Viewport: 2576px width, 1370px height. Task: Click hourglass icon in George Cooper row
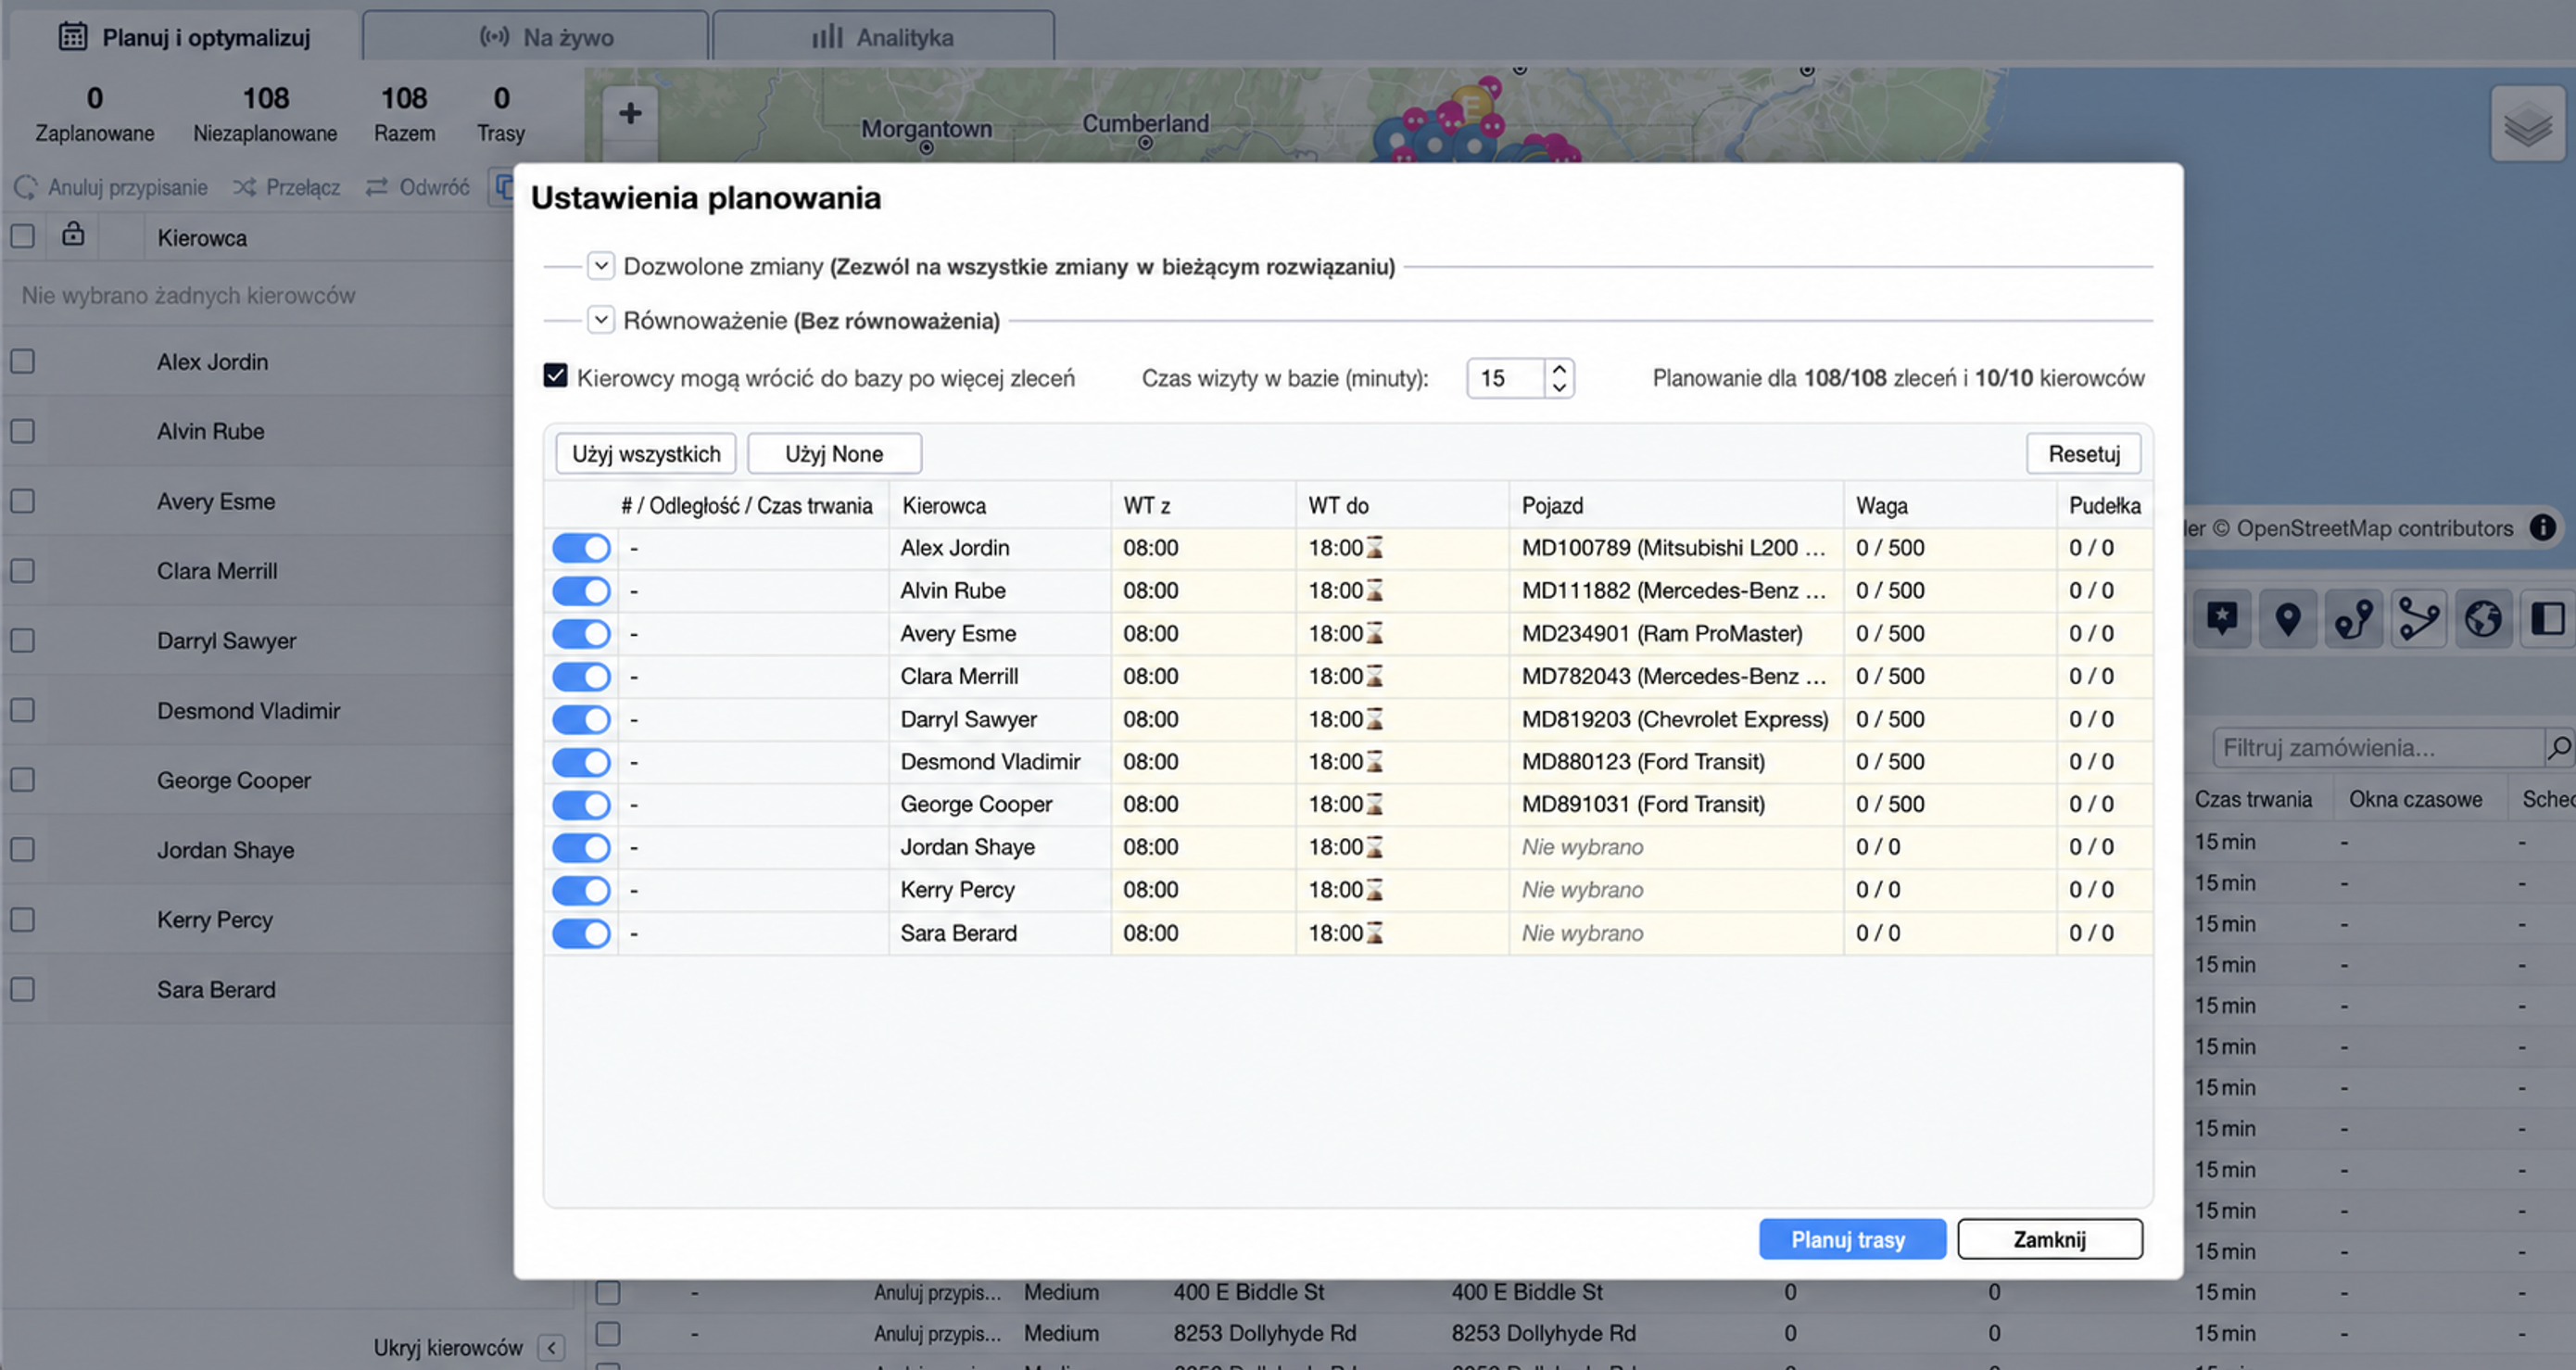click(1375, 804)
